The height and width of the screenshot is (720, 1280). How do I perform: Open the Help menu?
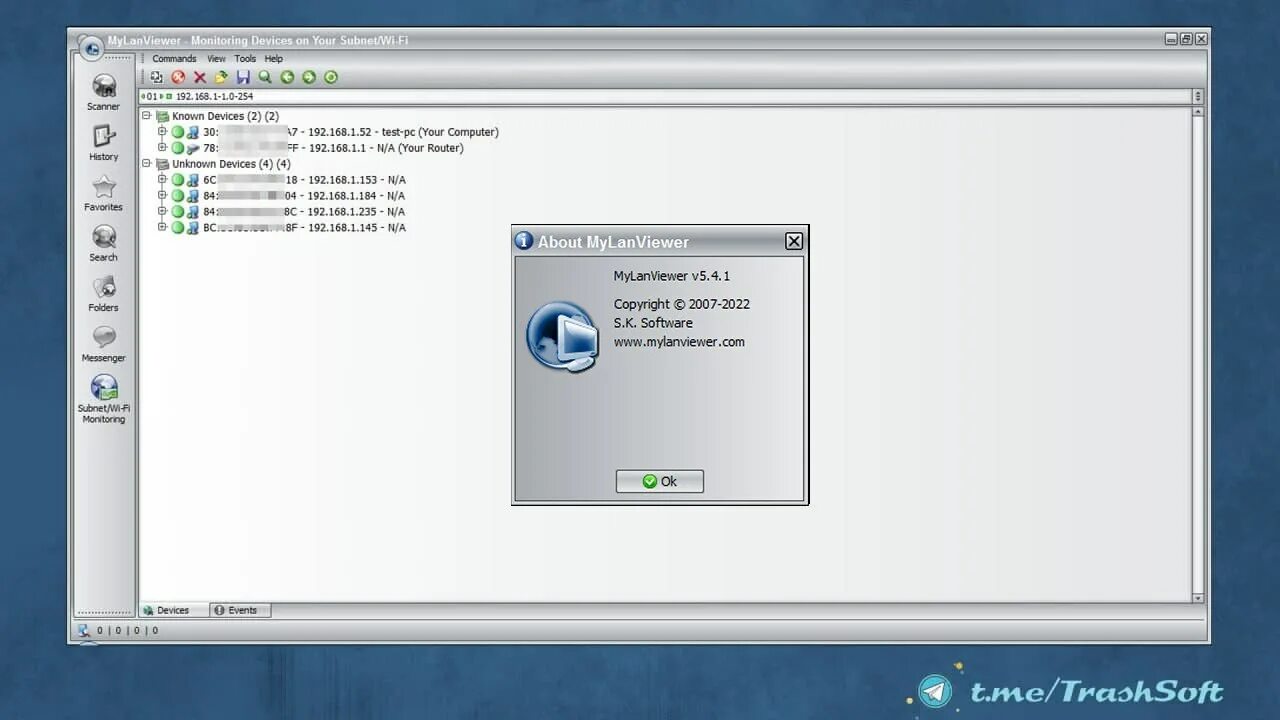[x=274, y=59]
